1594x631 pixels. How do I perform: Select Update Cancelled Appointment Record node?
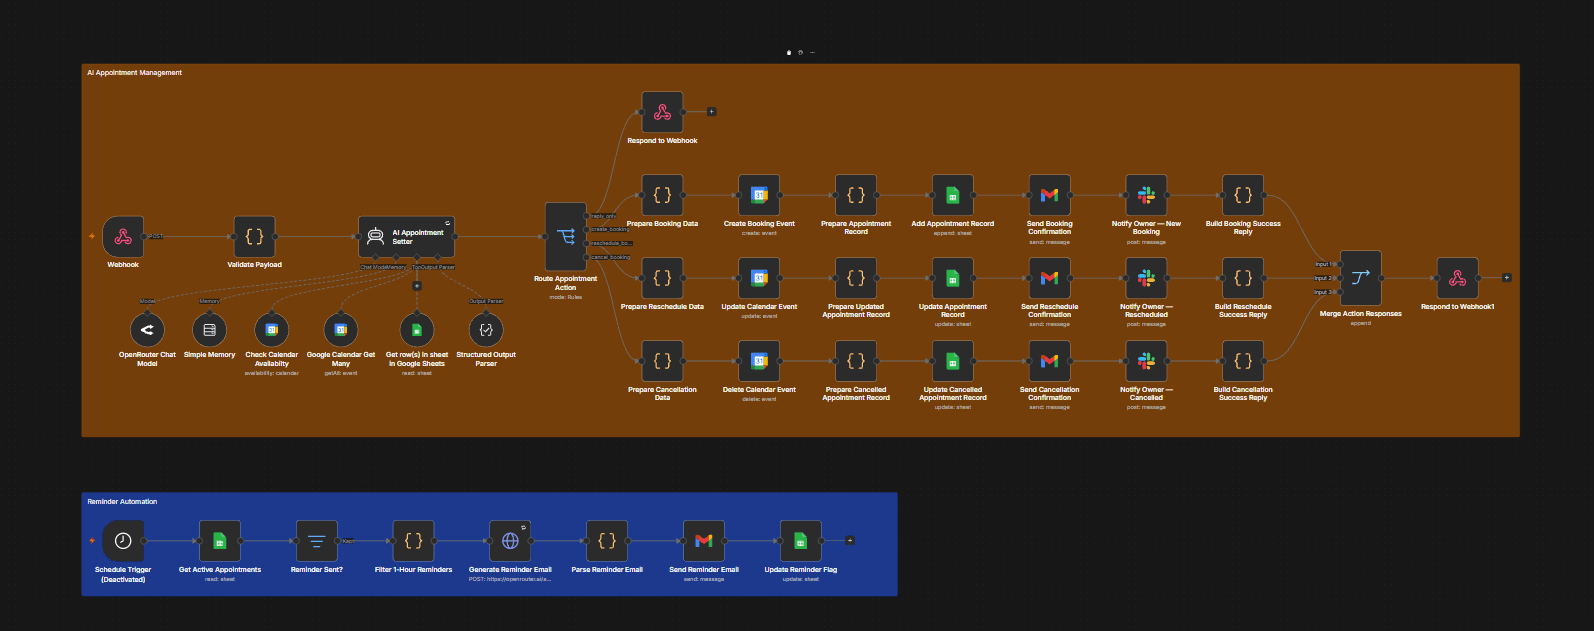(x=953, y=362)
